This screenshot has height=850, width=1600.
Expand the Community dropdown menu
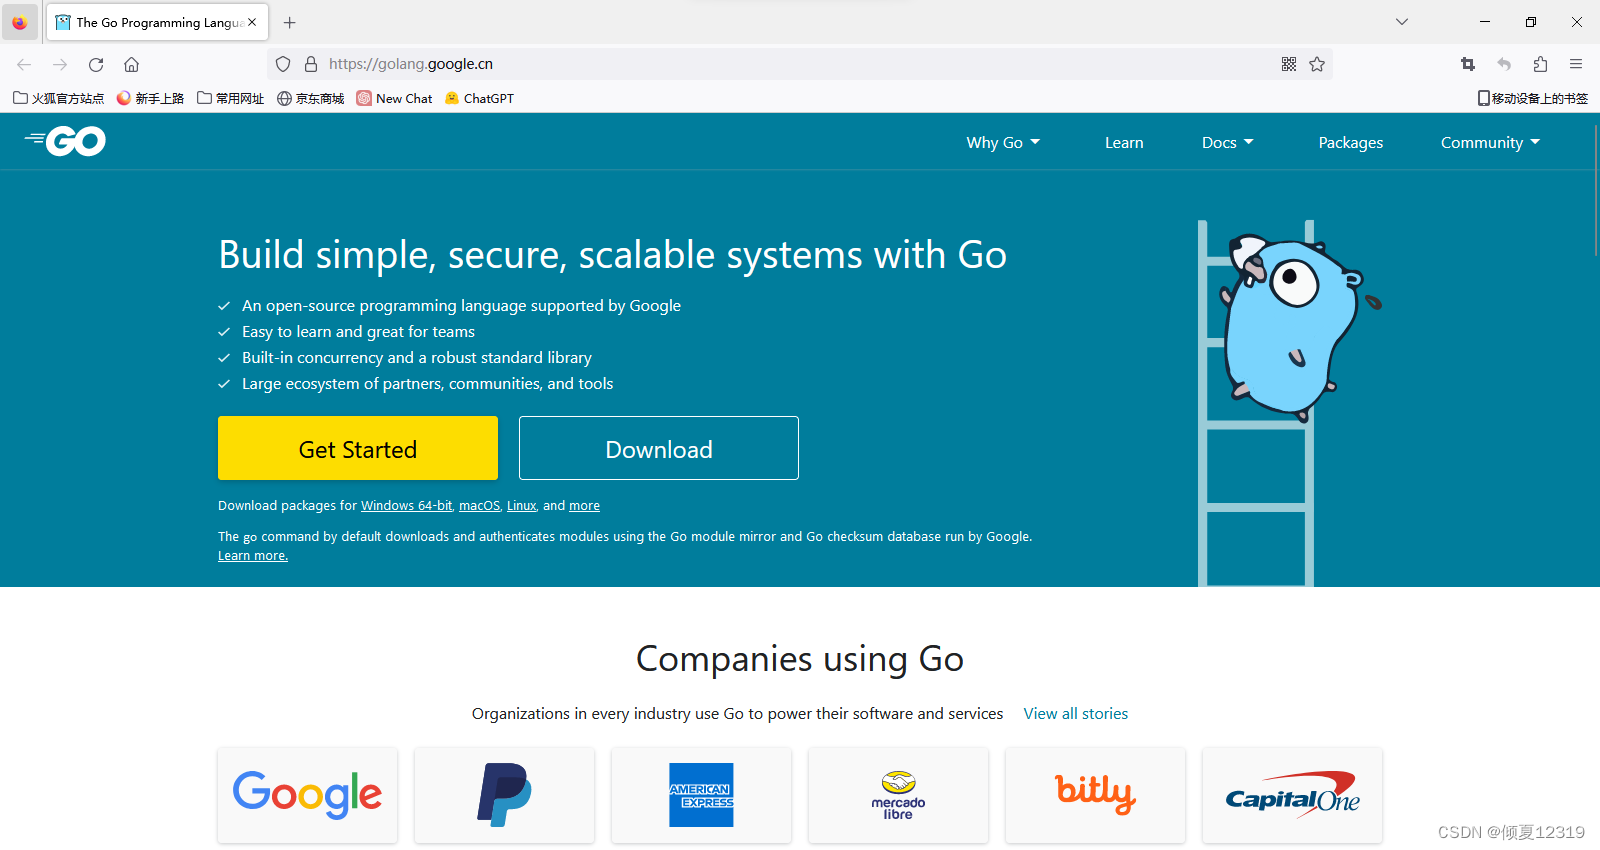click(x=1490, y=142)
